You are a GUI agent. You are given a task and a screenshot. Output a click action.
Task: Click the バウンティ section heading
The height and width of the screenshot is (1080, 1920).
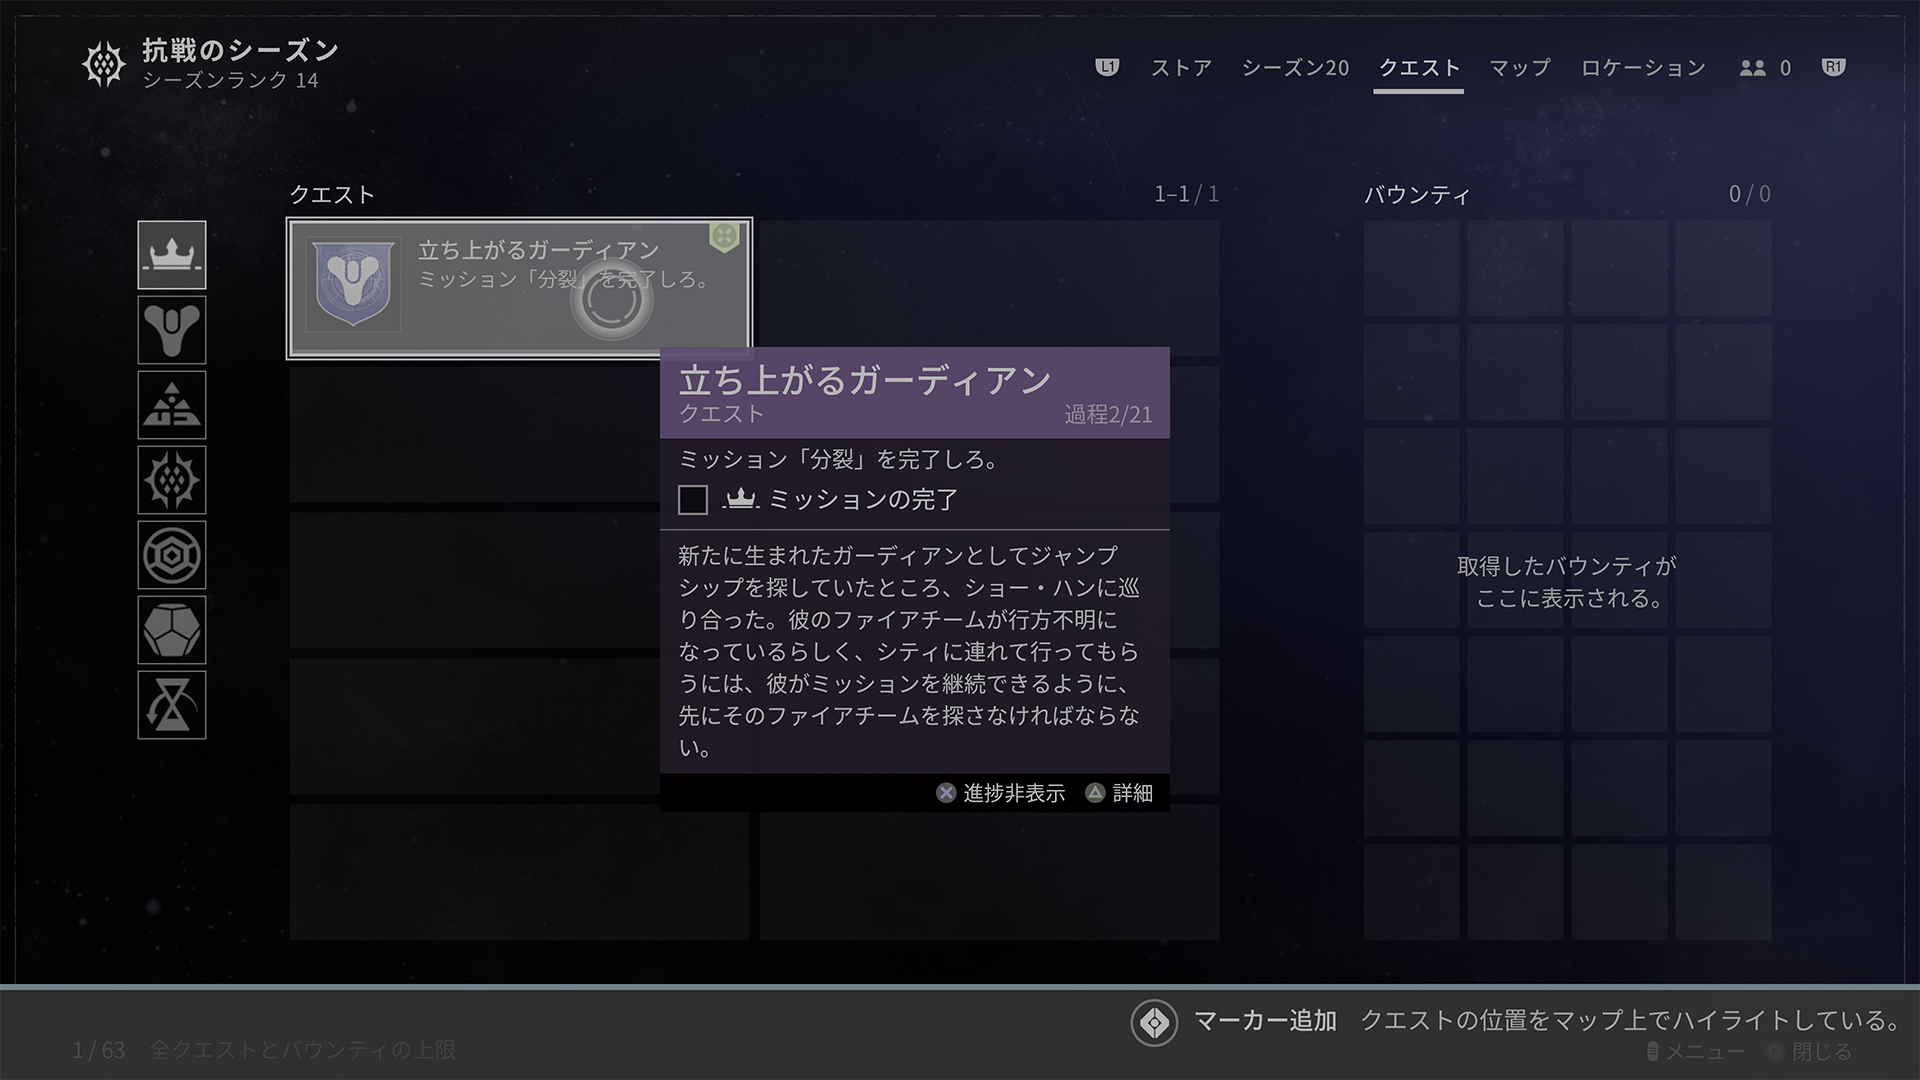coord(1417,195)
